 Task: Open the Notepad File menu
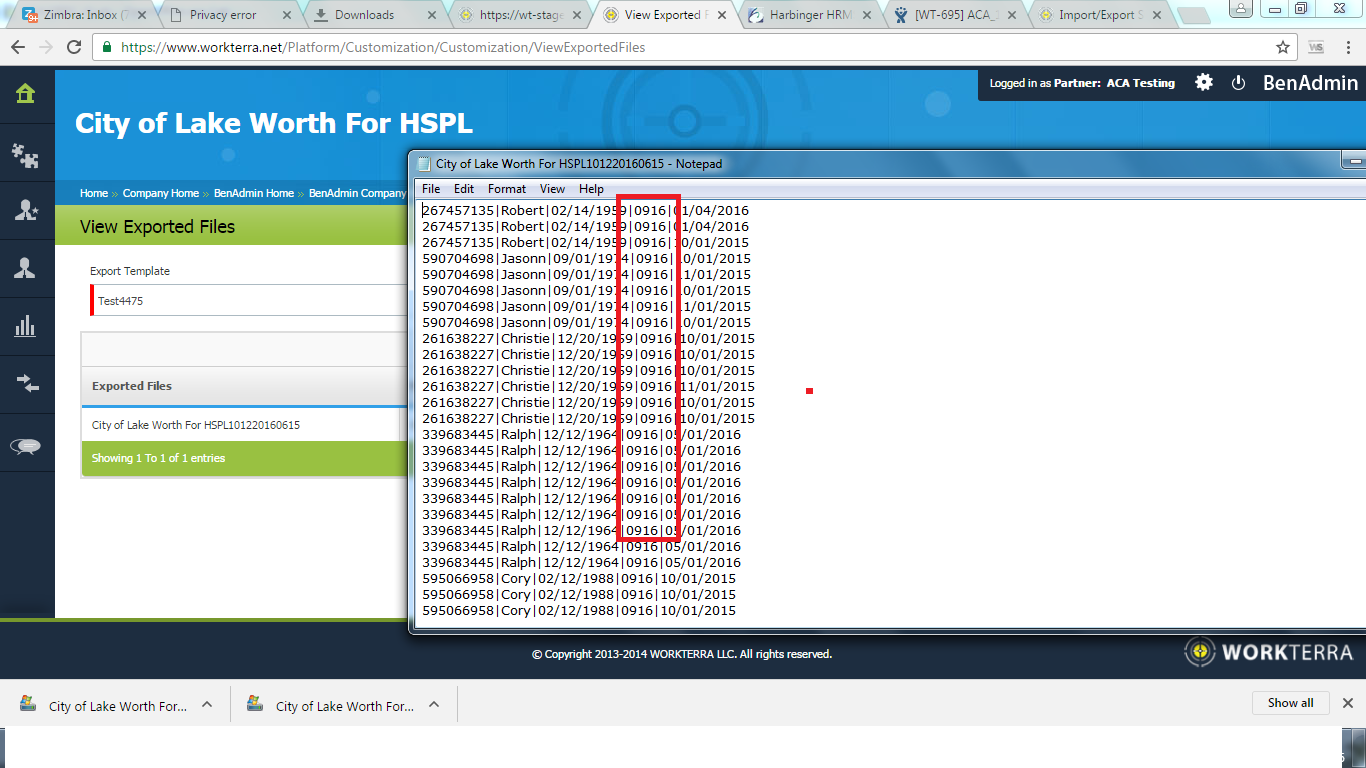pos(431,189)
